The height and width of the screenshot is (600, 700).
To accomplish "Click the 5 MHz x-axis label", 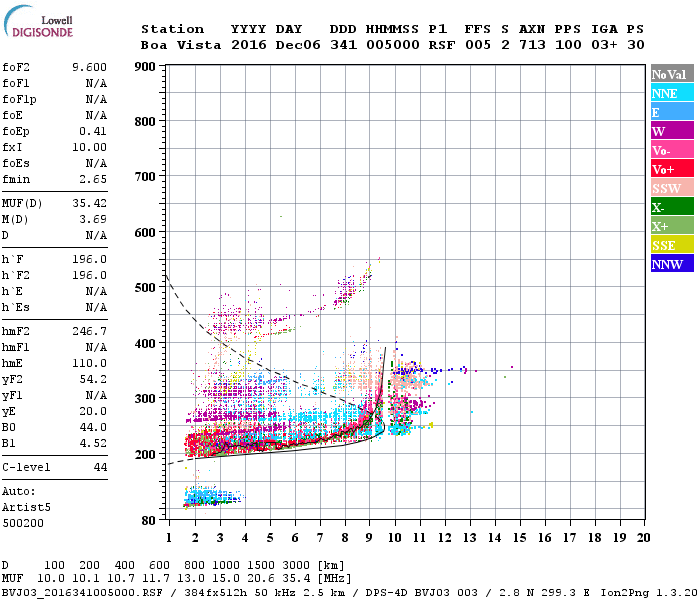I will [x=270, y=538].
